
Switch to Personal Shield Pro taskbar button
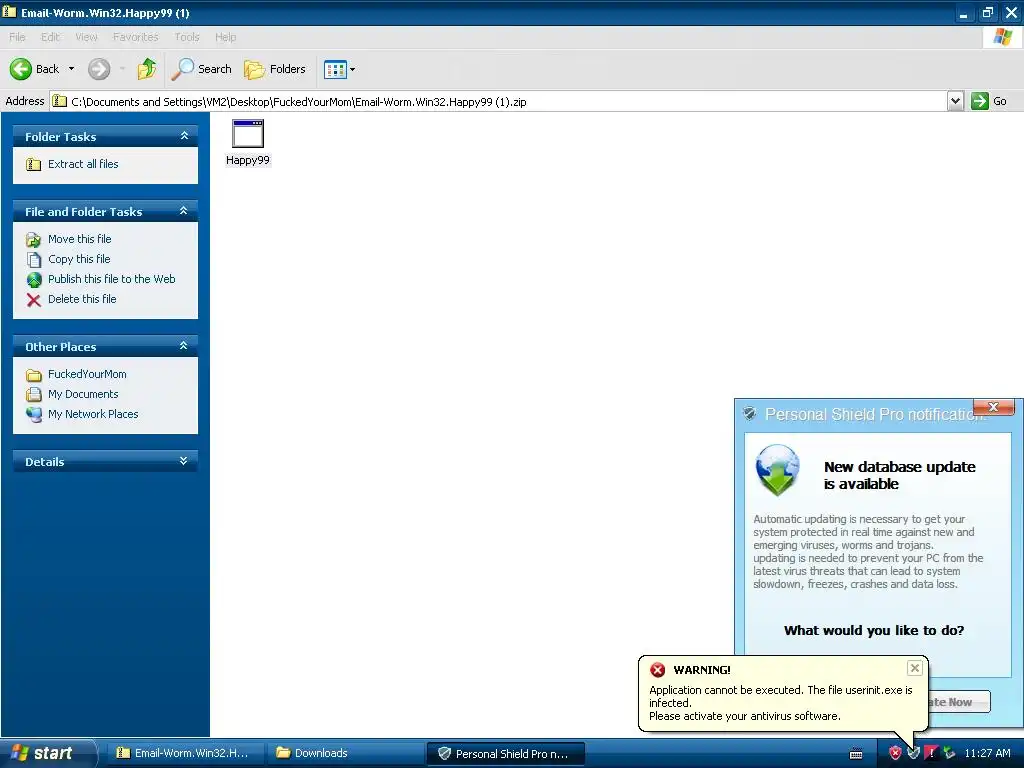click(x=505, y=754)
